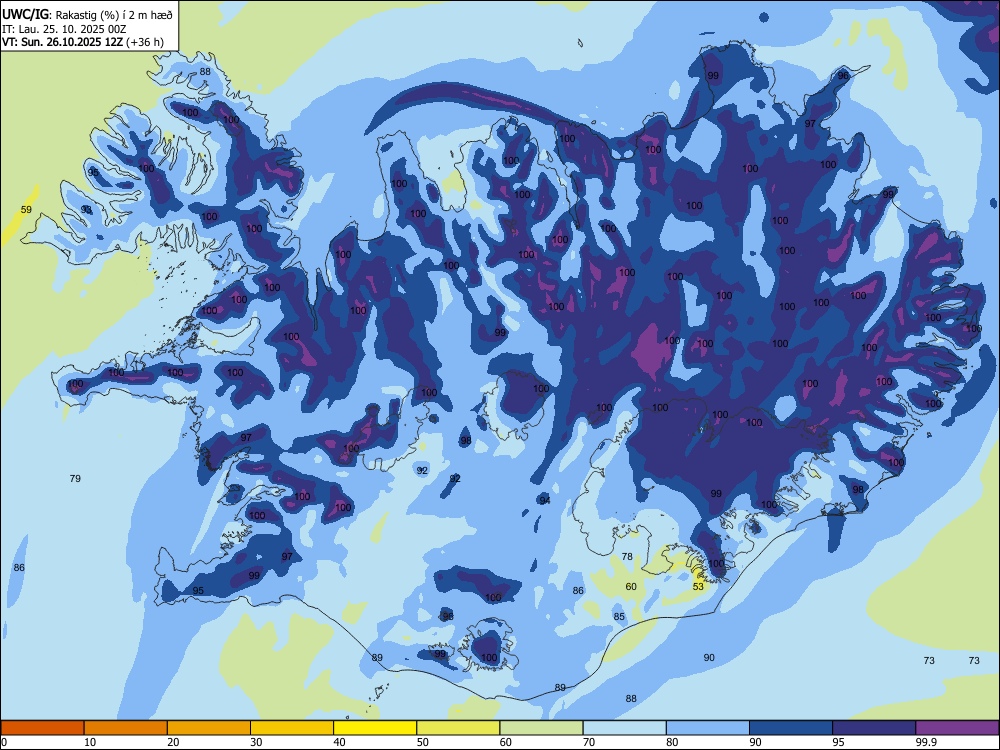
Task: Click the '0' legend tick label
Action: [4, 742]
